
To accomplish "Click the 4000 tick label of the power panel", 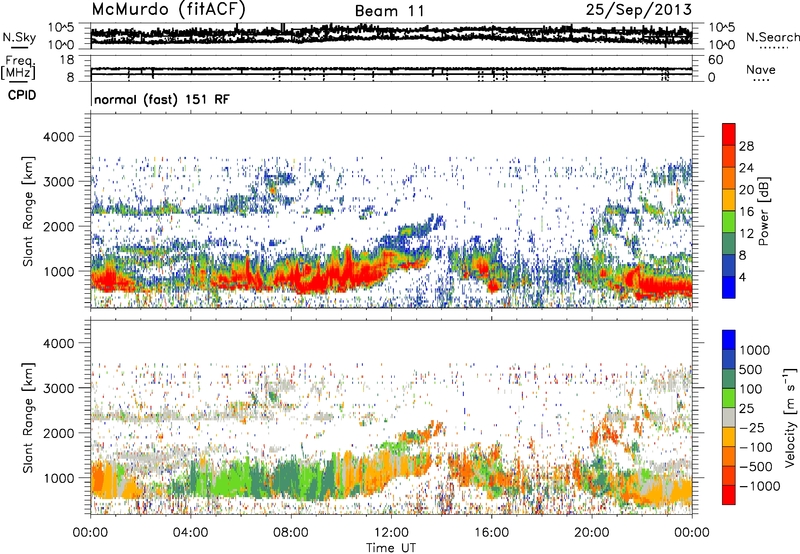I will coord(58,137).
